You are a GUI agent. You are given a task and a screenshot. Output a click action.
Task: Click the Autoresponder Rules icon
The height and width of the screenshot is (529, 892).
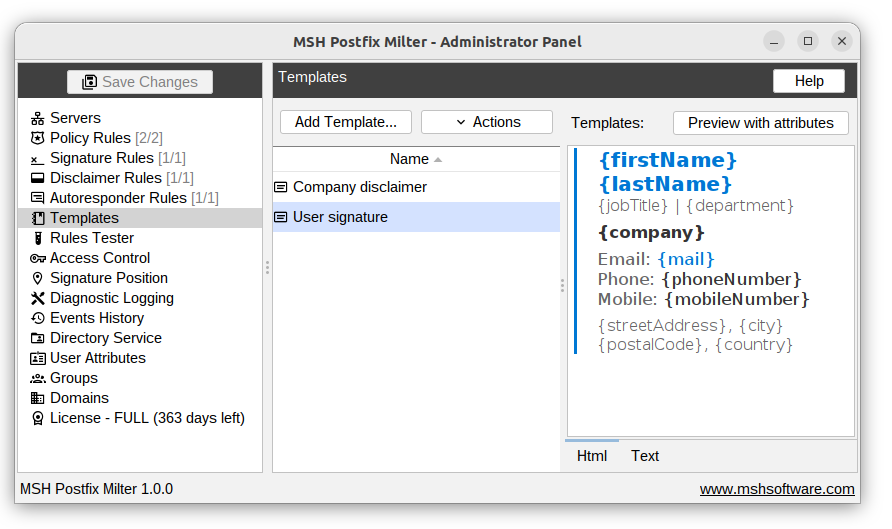[x=38, y=198]
